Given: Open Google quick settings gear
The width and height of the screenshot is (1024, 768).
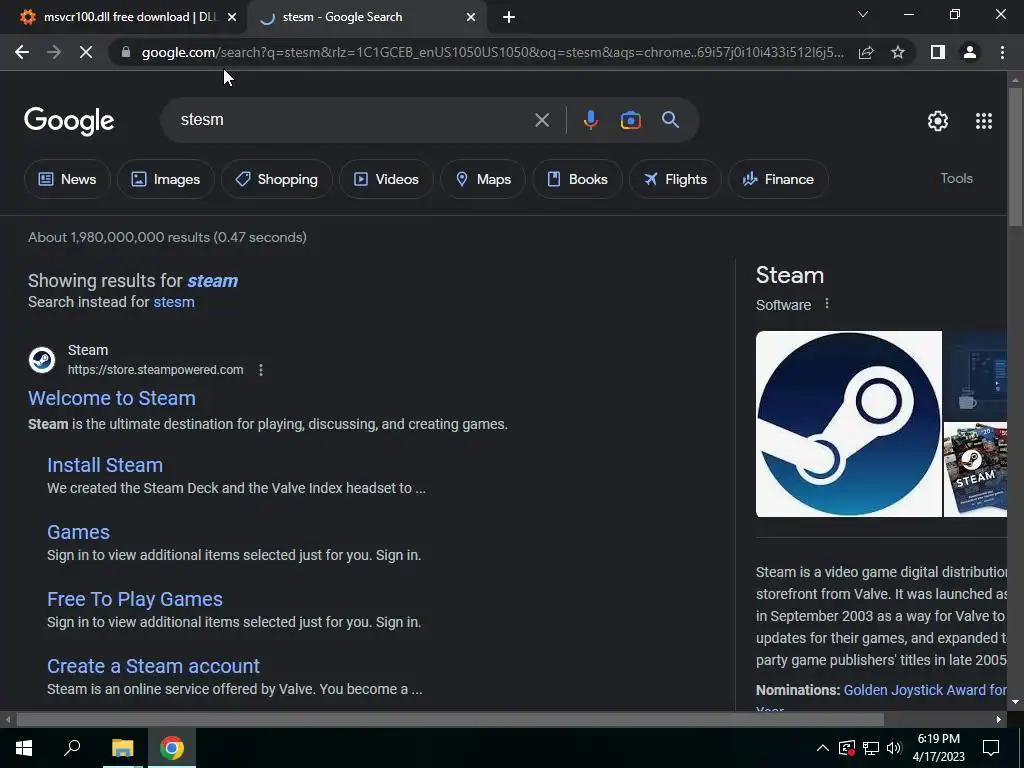Looking at the screenshot, I should tap(938, 121).
